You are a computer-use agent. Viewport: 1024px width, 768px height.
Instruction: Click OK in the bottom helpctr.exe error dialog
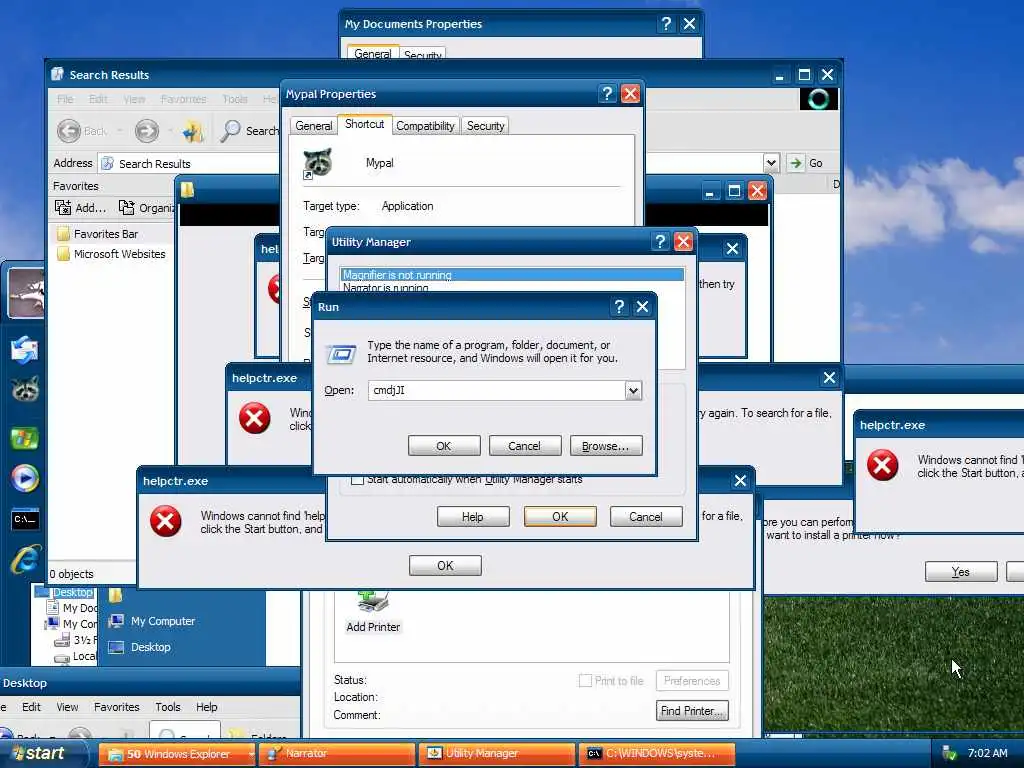445,566
